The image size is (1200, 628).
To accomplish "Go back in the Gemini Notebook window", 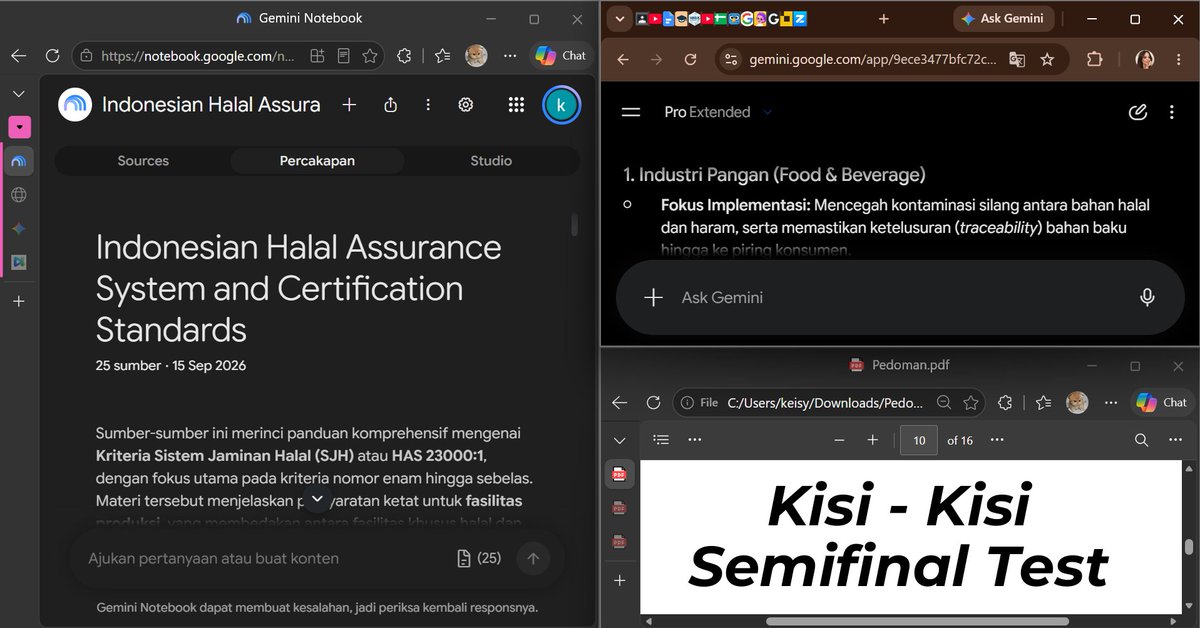I will click(18, 56).
